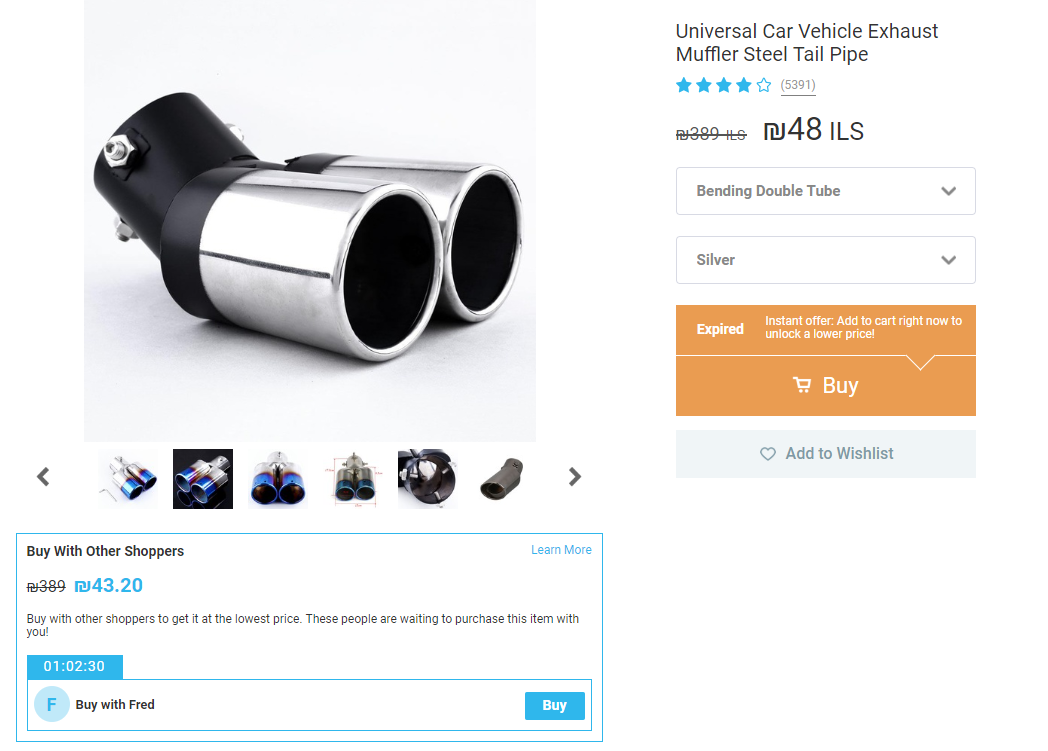Screen dimensions: 1048x751
Task: Expand the Silver color dropdown
Action: (x=826, y=260)
